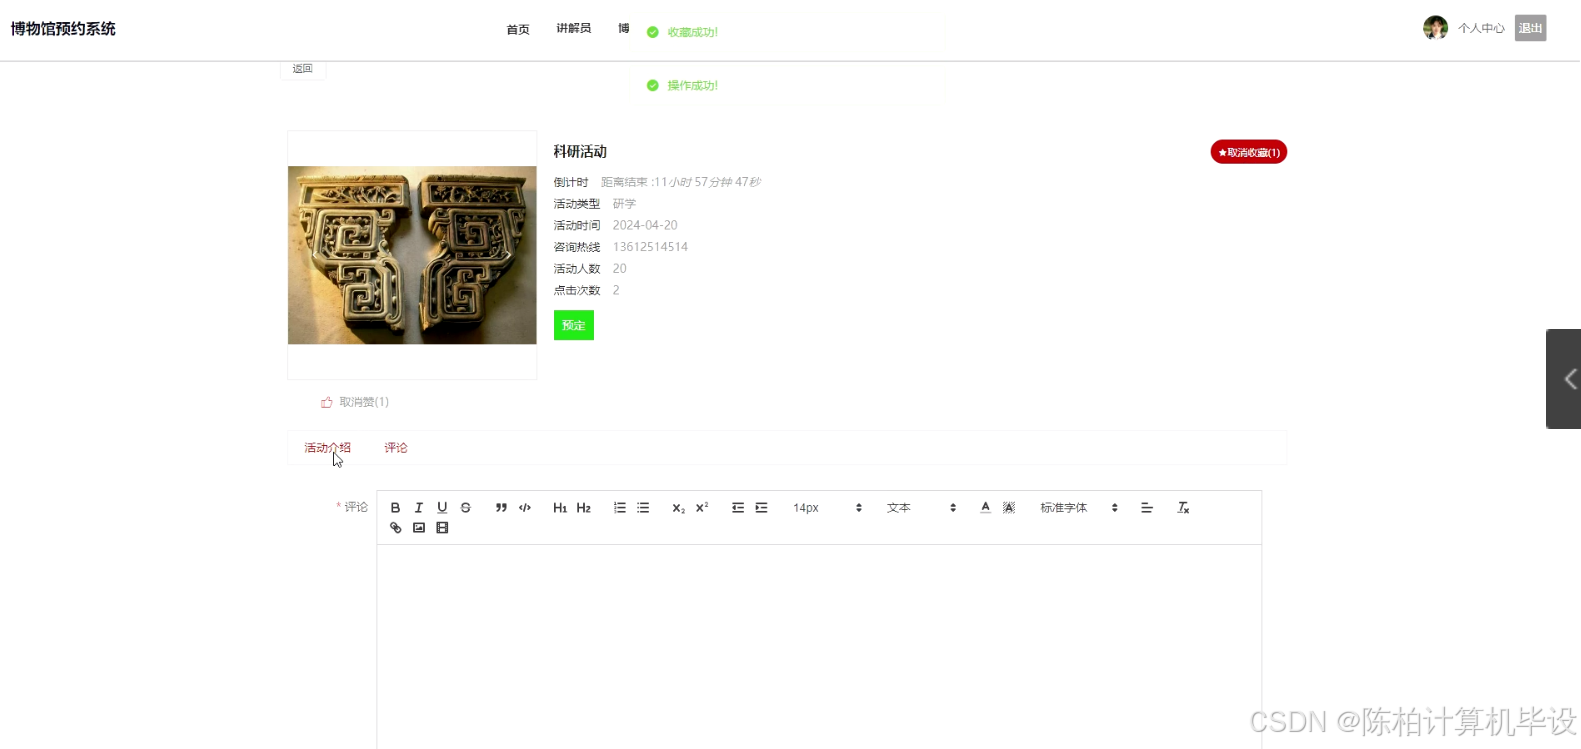Open the text background color picker
The image size is (1581, 749).
1009,508
